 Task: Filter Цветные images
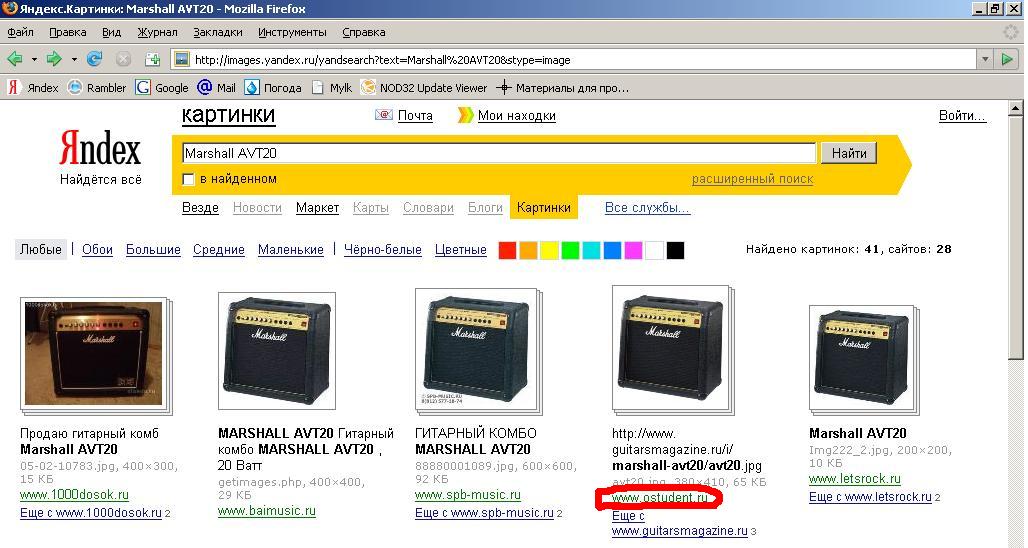[461, 249]
